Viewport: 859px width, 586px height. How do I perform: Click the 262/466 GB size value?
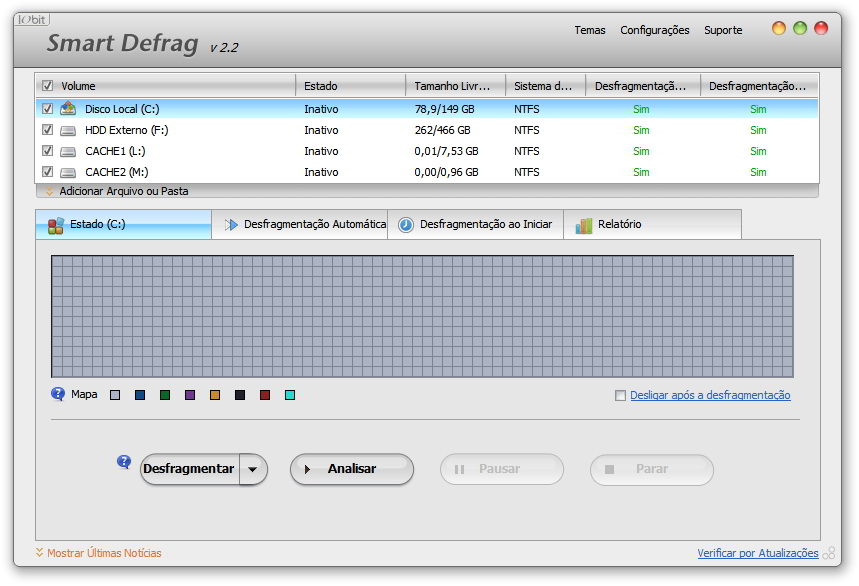point(442,130)
